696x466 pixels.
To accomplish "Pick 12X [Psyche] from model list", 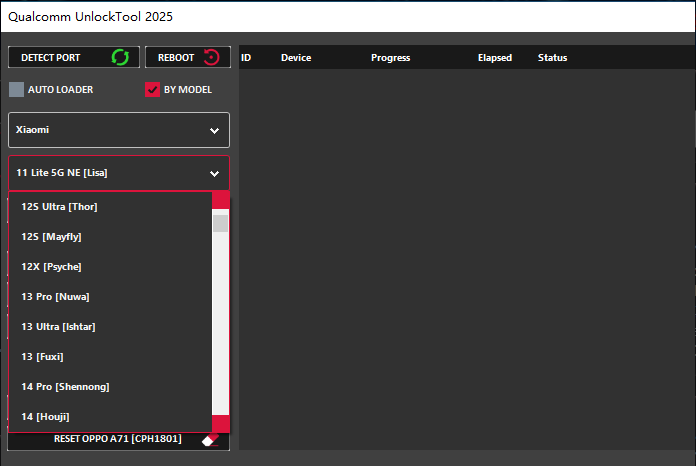I will [x=52, y=267].
